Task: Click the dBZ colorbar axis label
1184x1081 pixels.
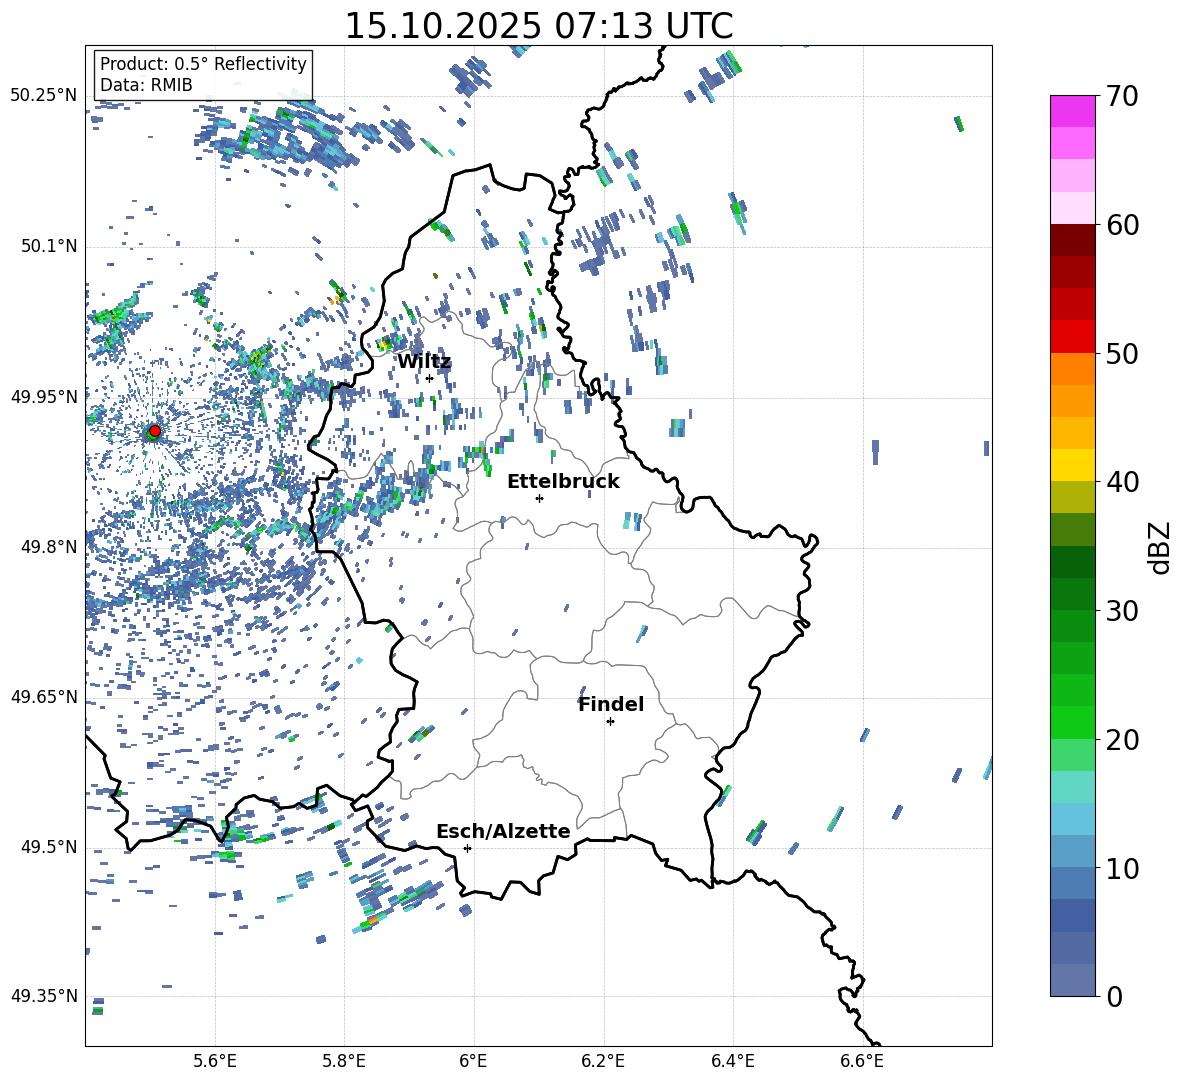Action: point(1160,547)
